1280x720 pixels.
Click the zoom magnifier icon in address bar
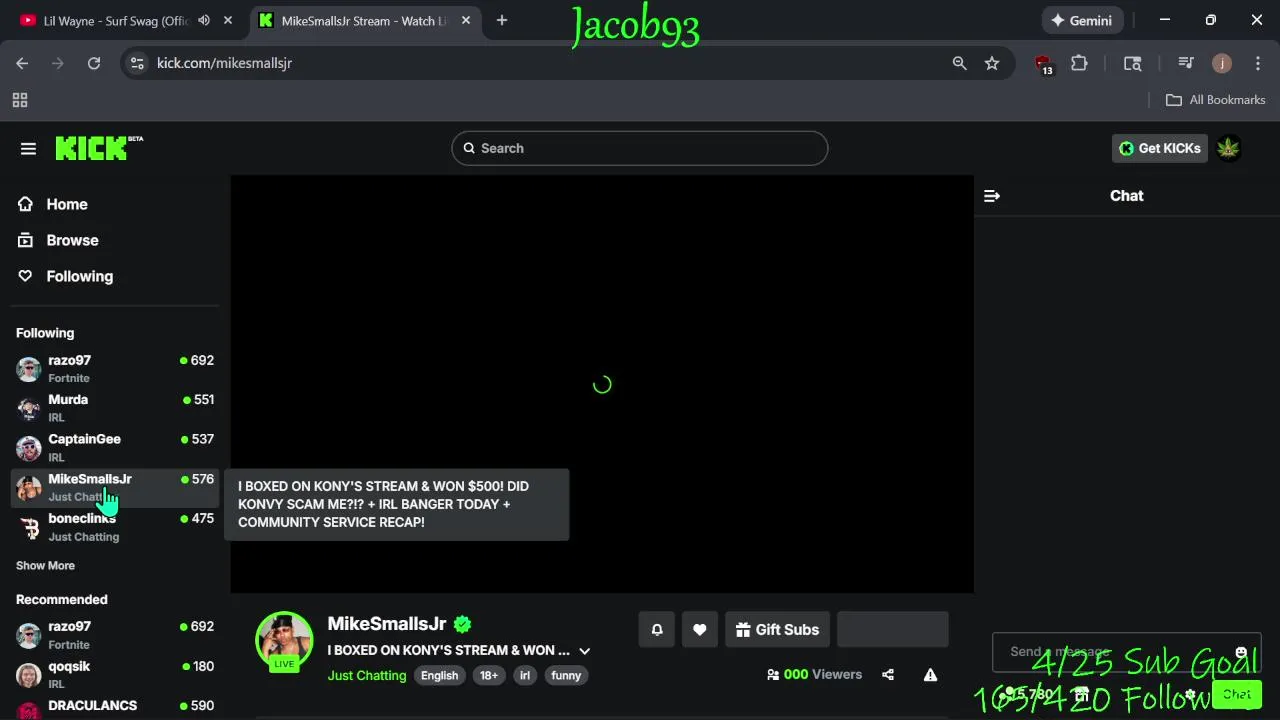(x=959, y=63)
